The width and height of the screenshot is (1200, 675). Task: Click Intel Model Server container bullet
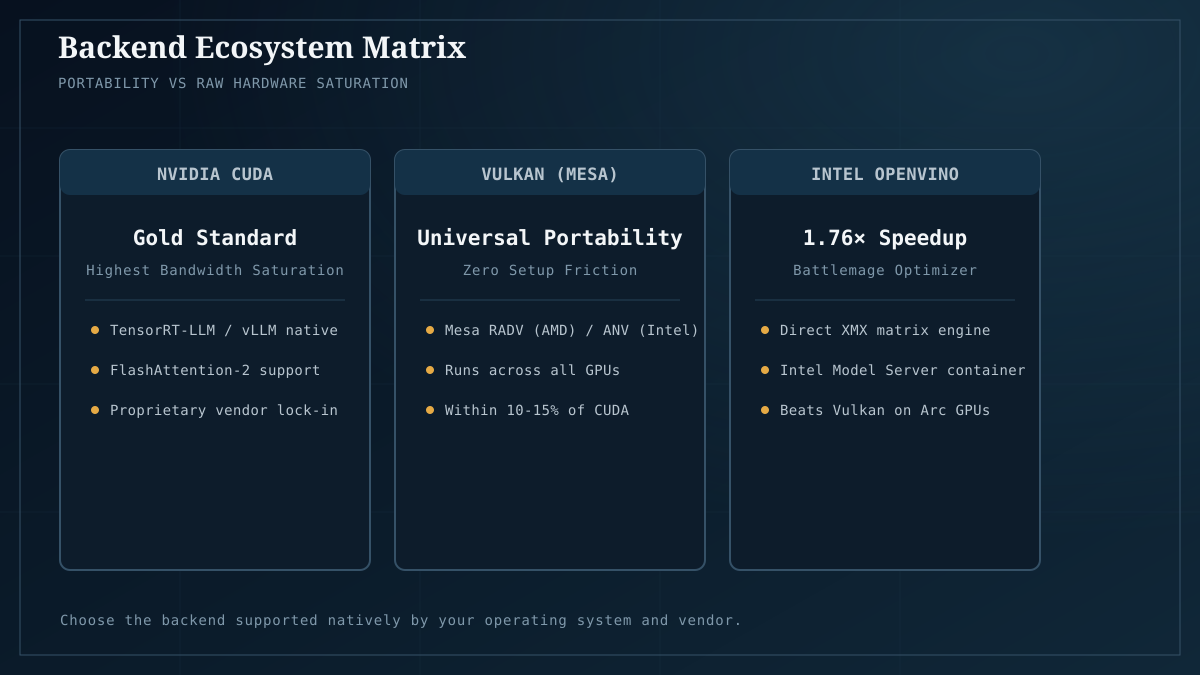click(x=893, y=370)
